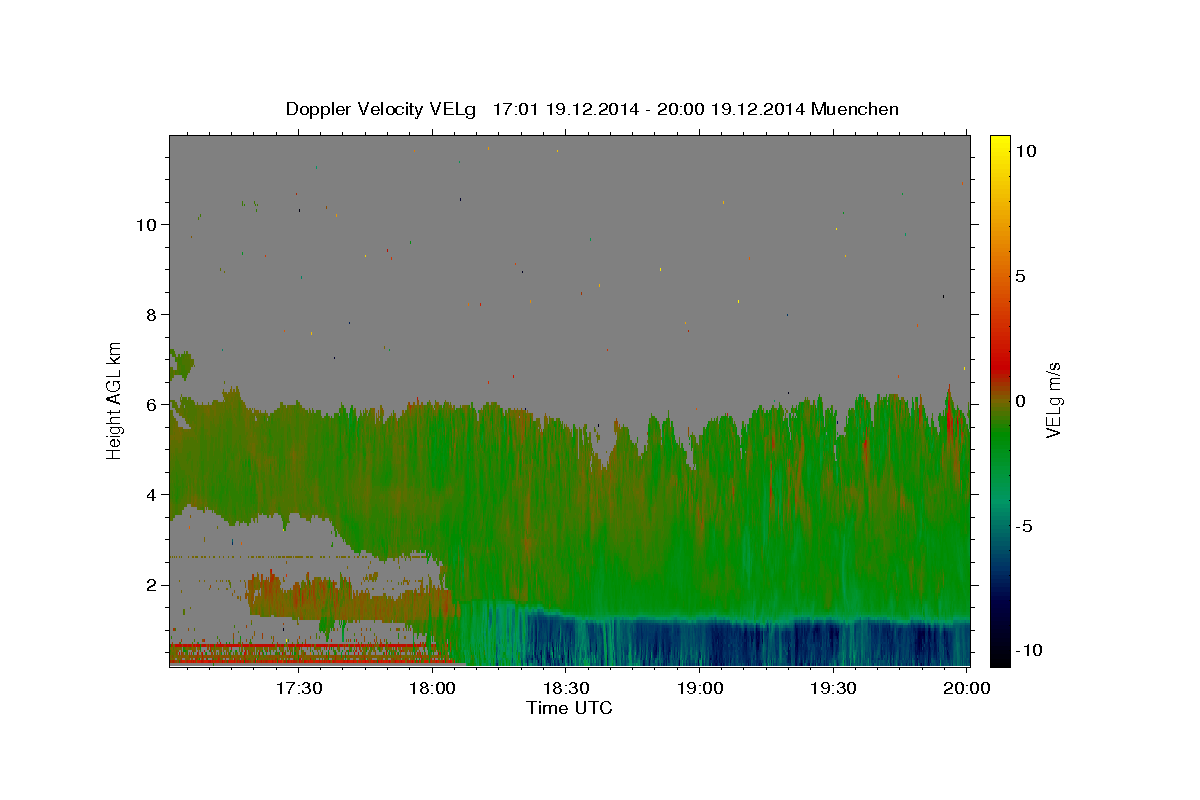
Task: Click the plot title 'Doppler Velocity VELg'
Action: [x=382, y=109]
